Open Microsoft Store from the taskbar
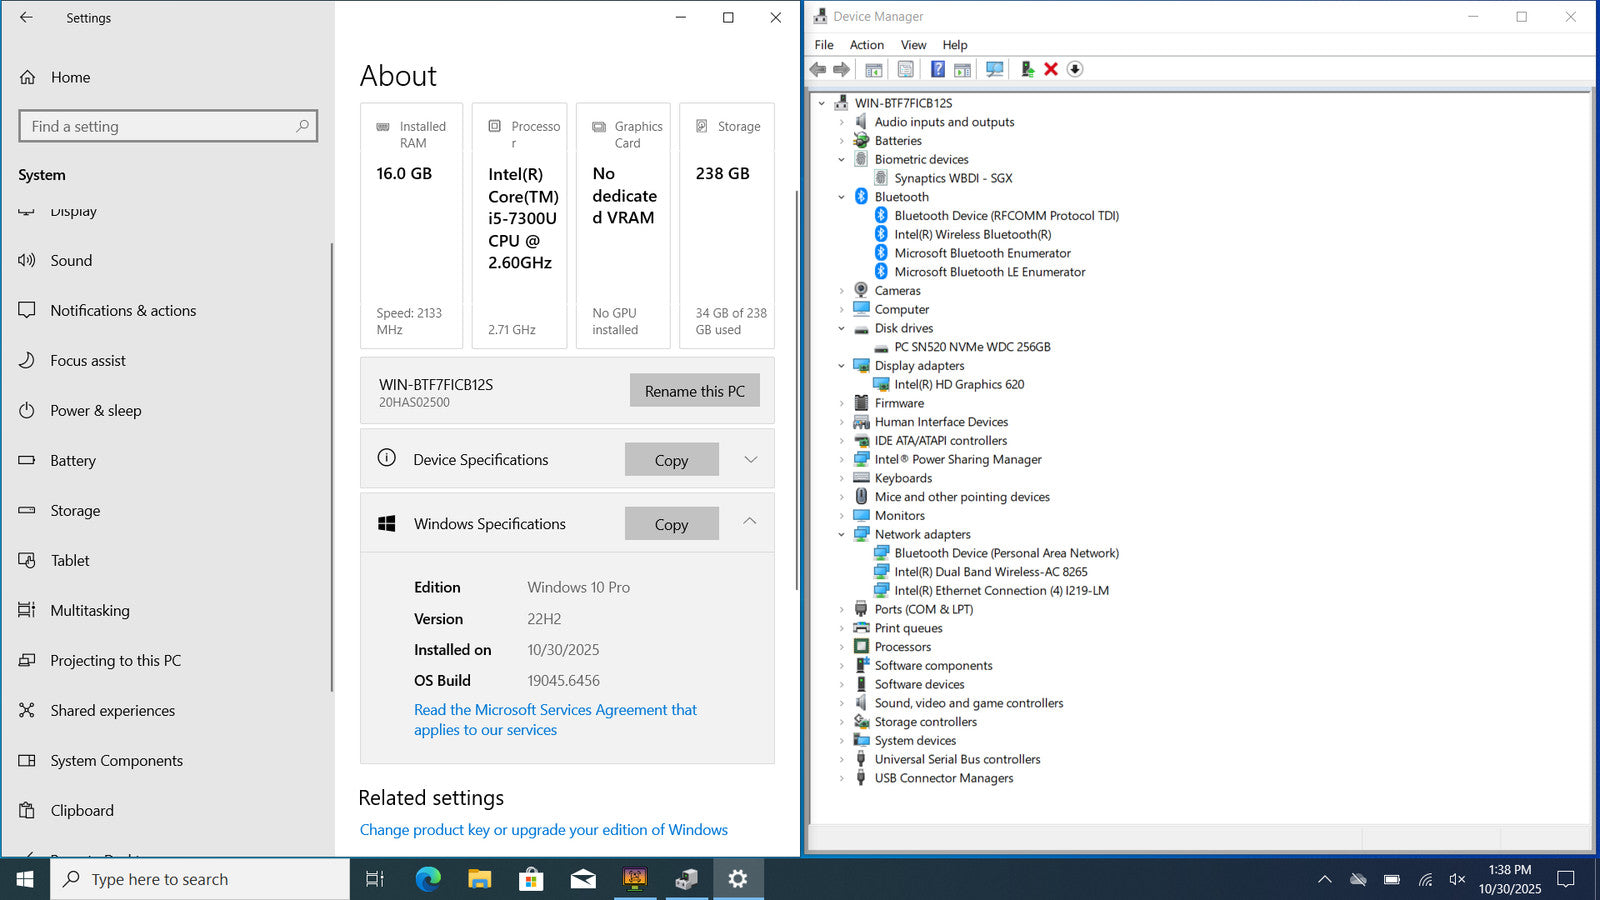The width and height of the screenshot is (1600, 900). 531,879
